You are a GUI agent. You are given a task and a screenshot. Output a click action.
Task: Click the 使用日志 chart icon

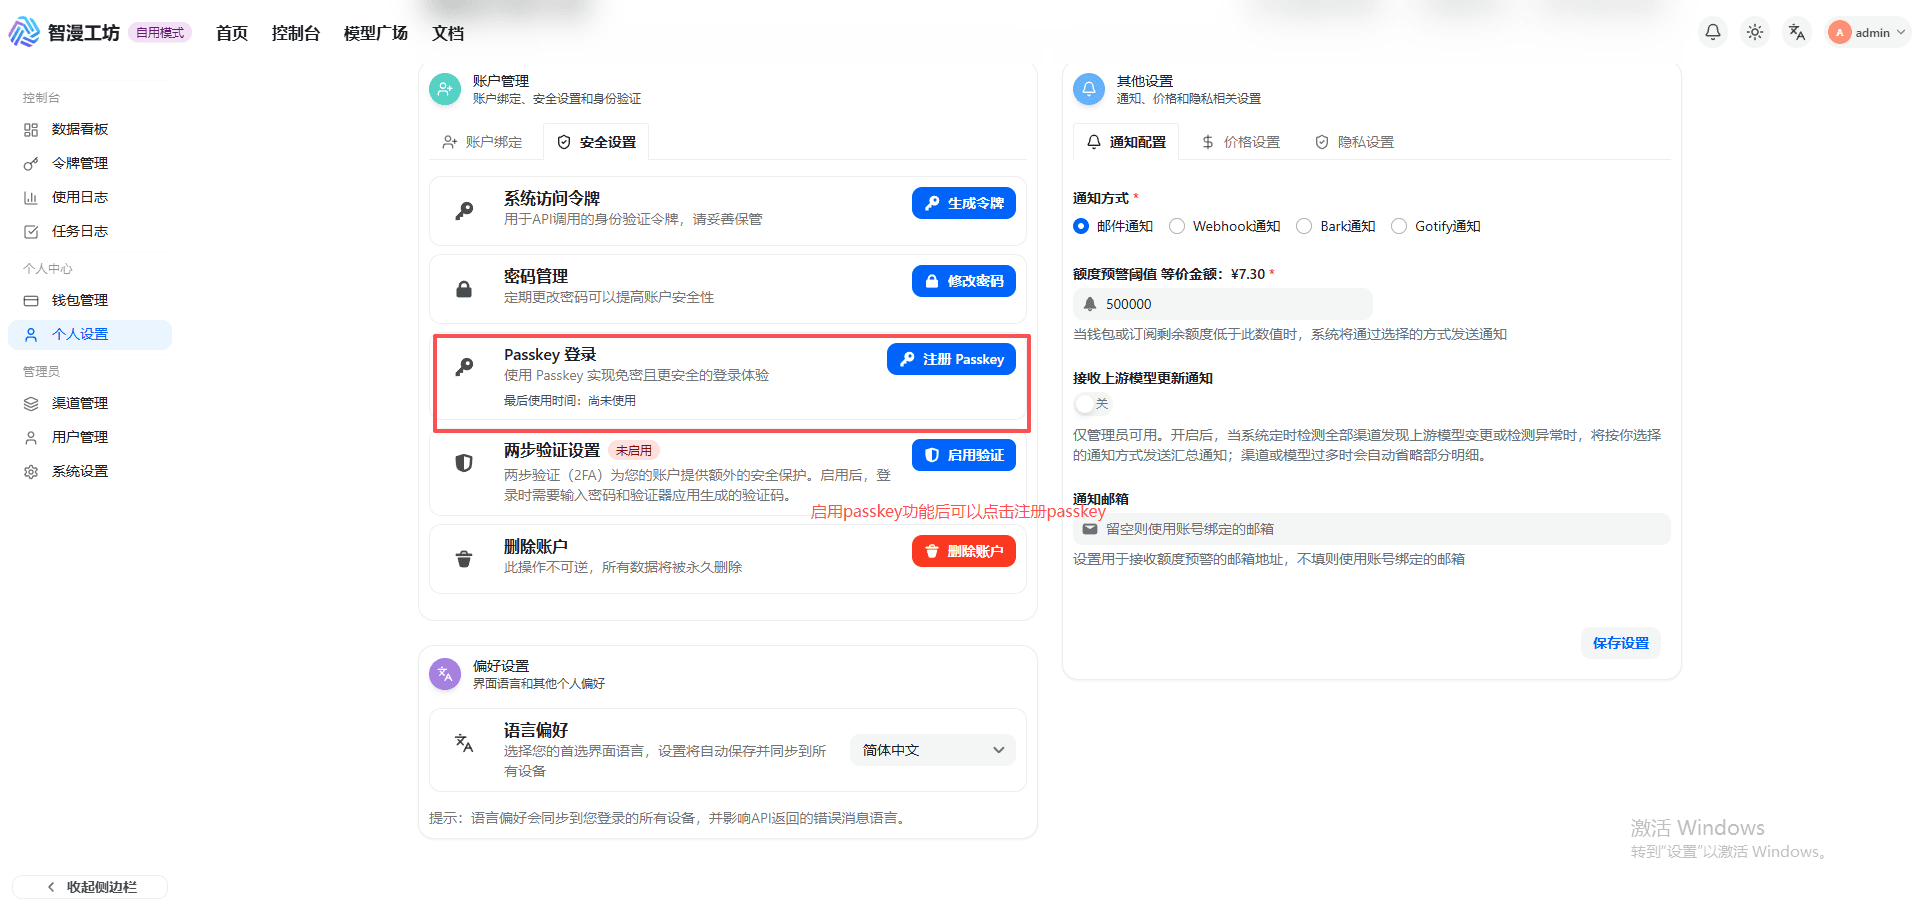[31, 198]
